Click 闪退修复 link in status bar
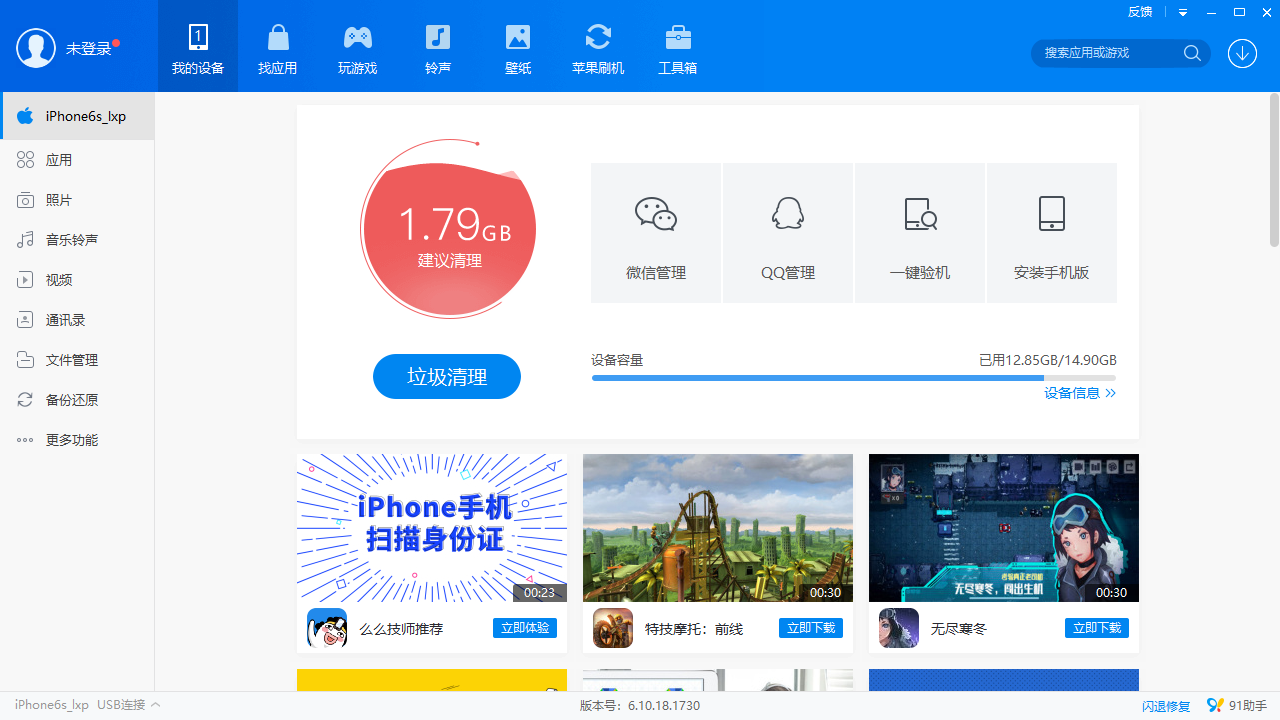1280x720 pixels. point(1165,705)
